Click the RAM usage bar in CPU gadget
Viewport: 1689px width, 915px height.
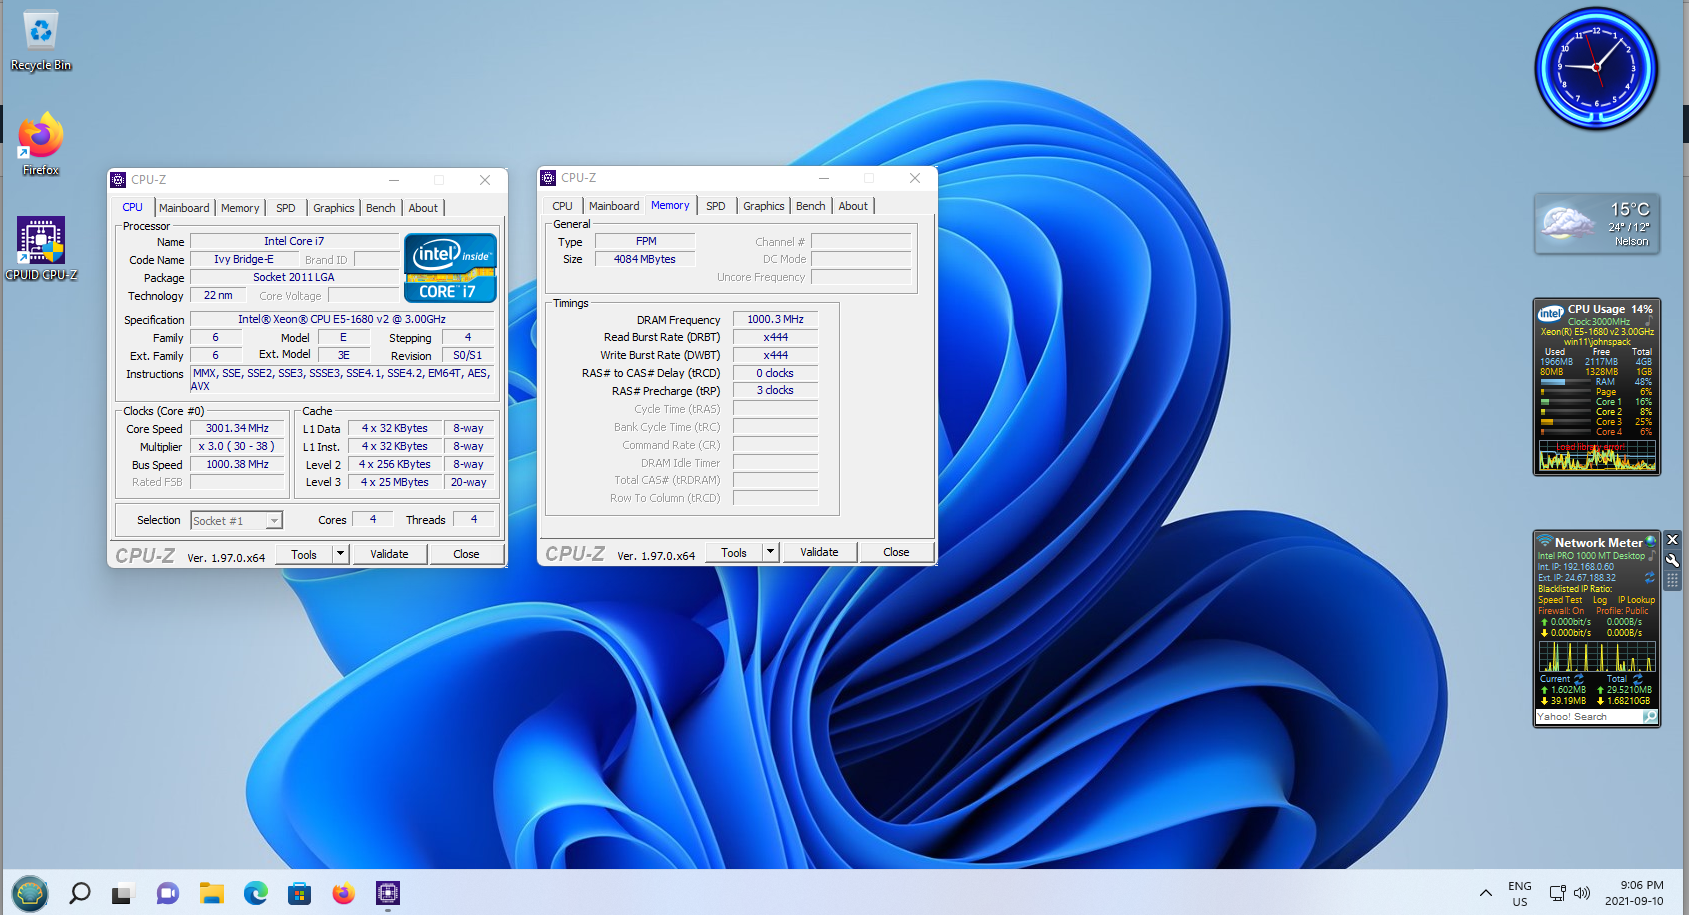(1565, 382)
